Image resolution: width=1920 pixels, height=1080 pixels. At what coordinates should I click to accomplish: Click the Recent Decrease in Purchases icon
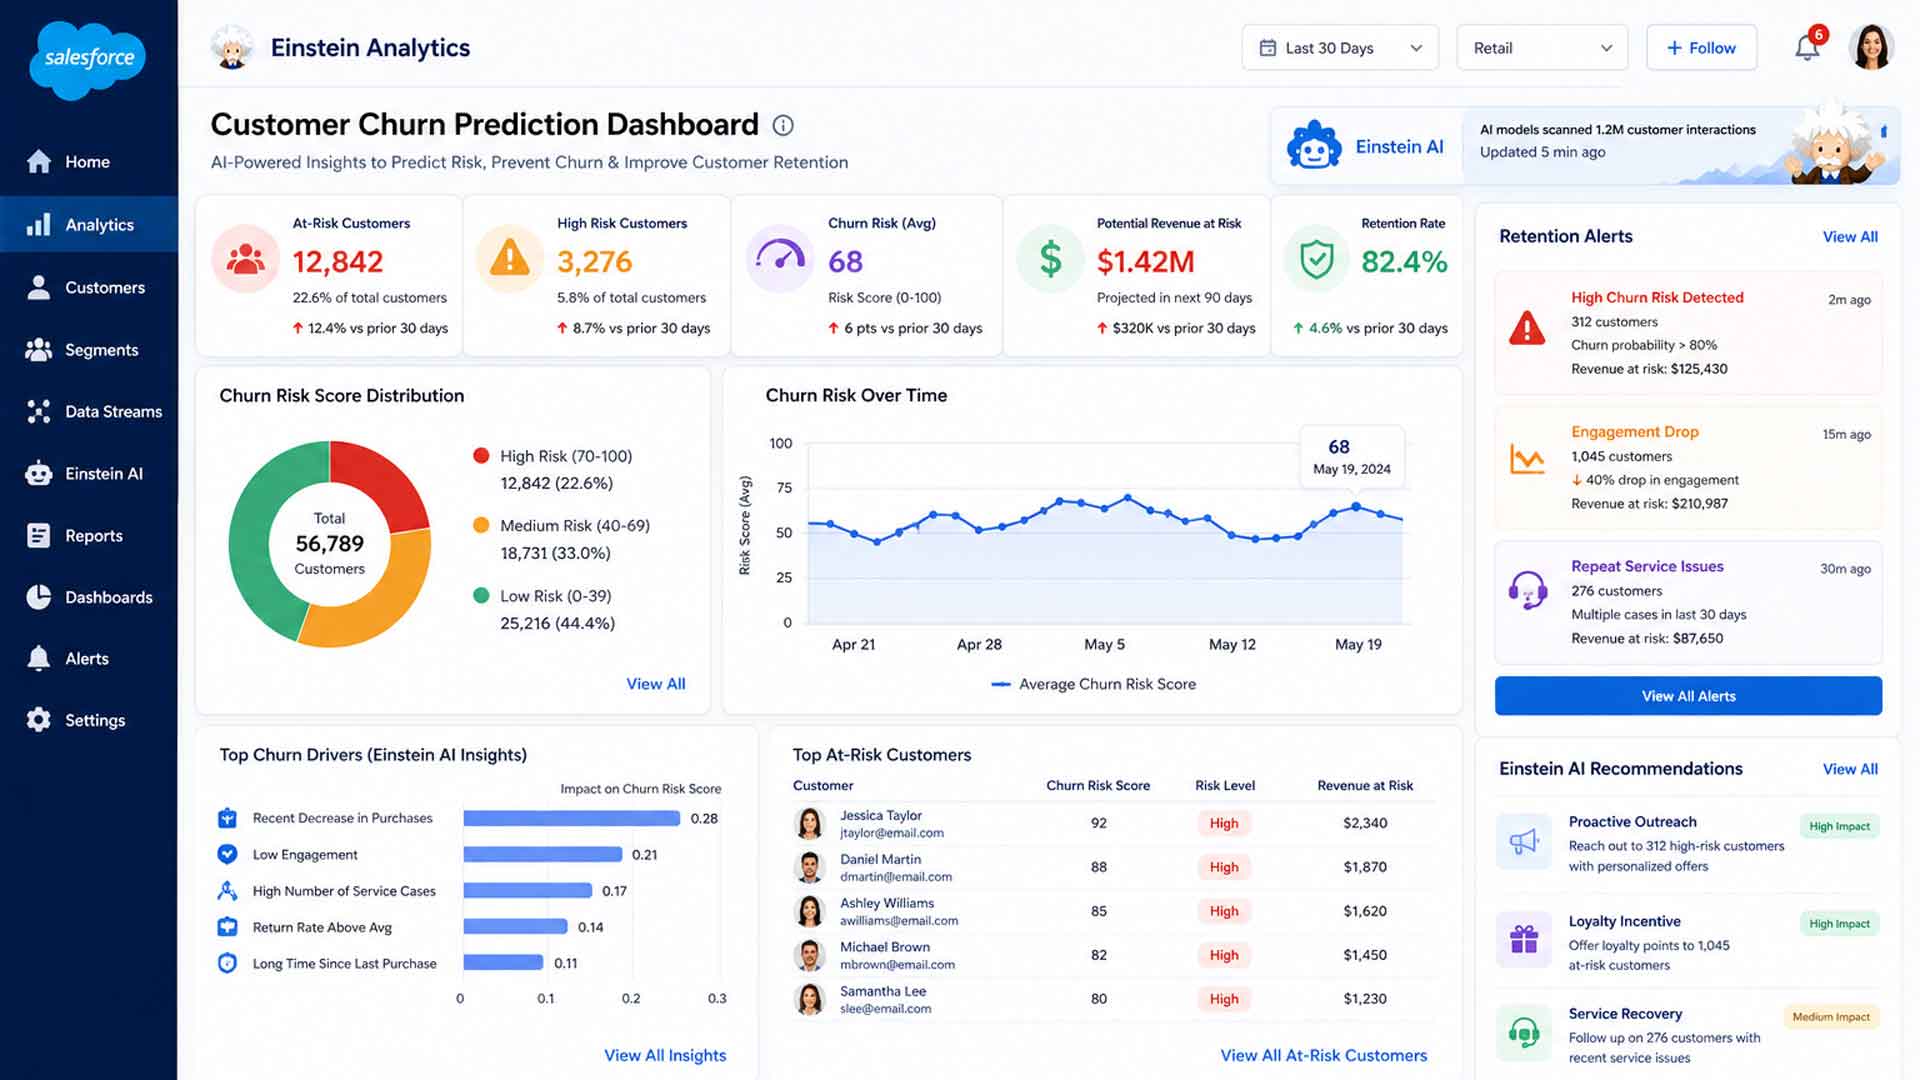click(227, 818)
